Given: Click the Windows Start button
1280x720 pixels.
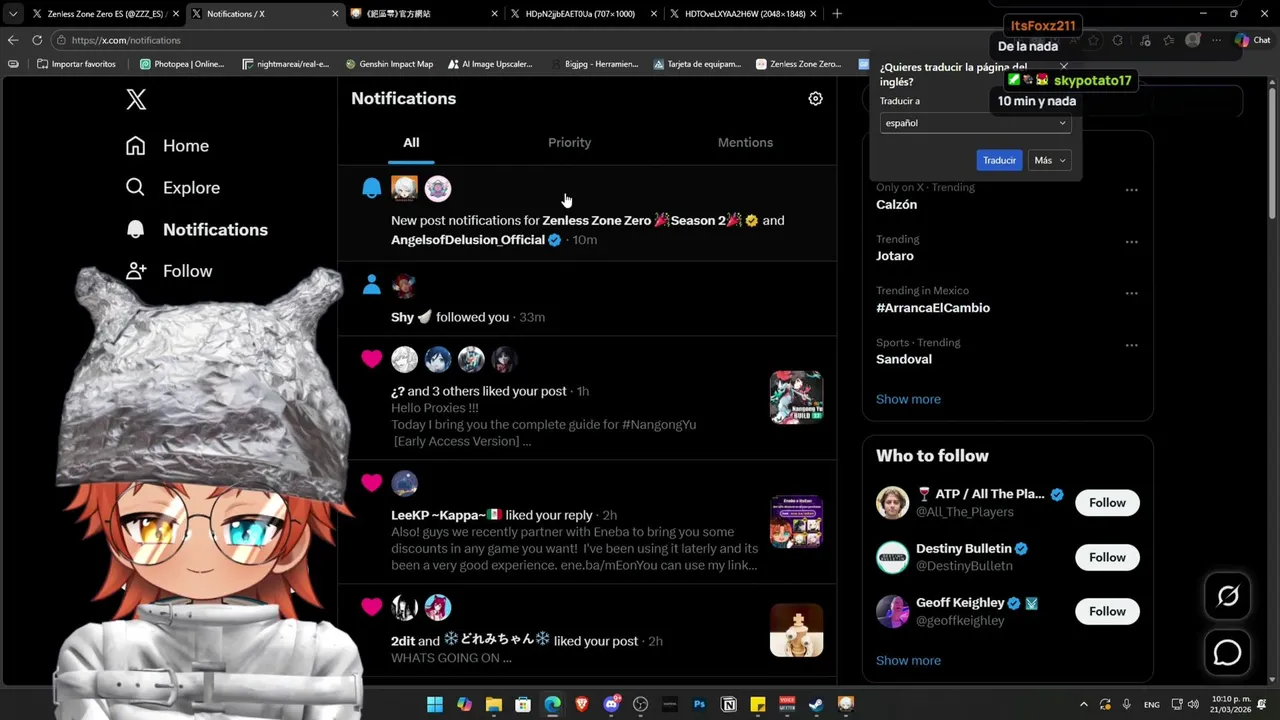Looking at the screenshot, I should [x=435, y=704].
